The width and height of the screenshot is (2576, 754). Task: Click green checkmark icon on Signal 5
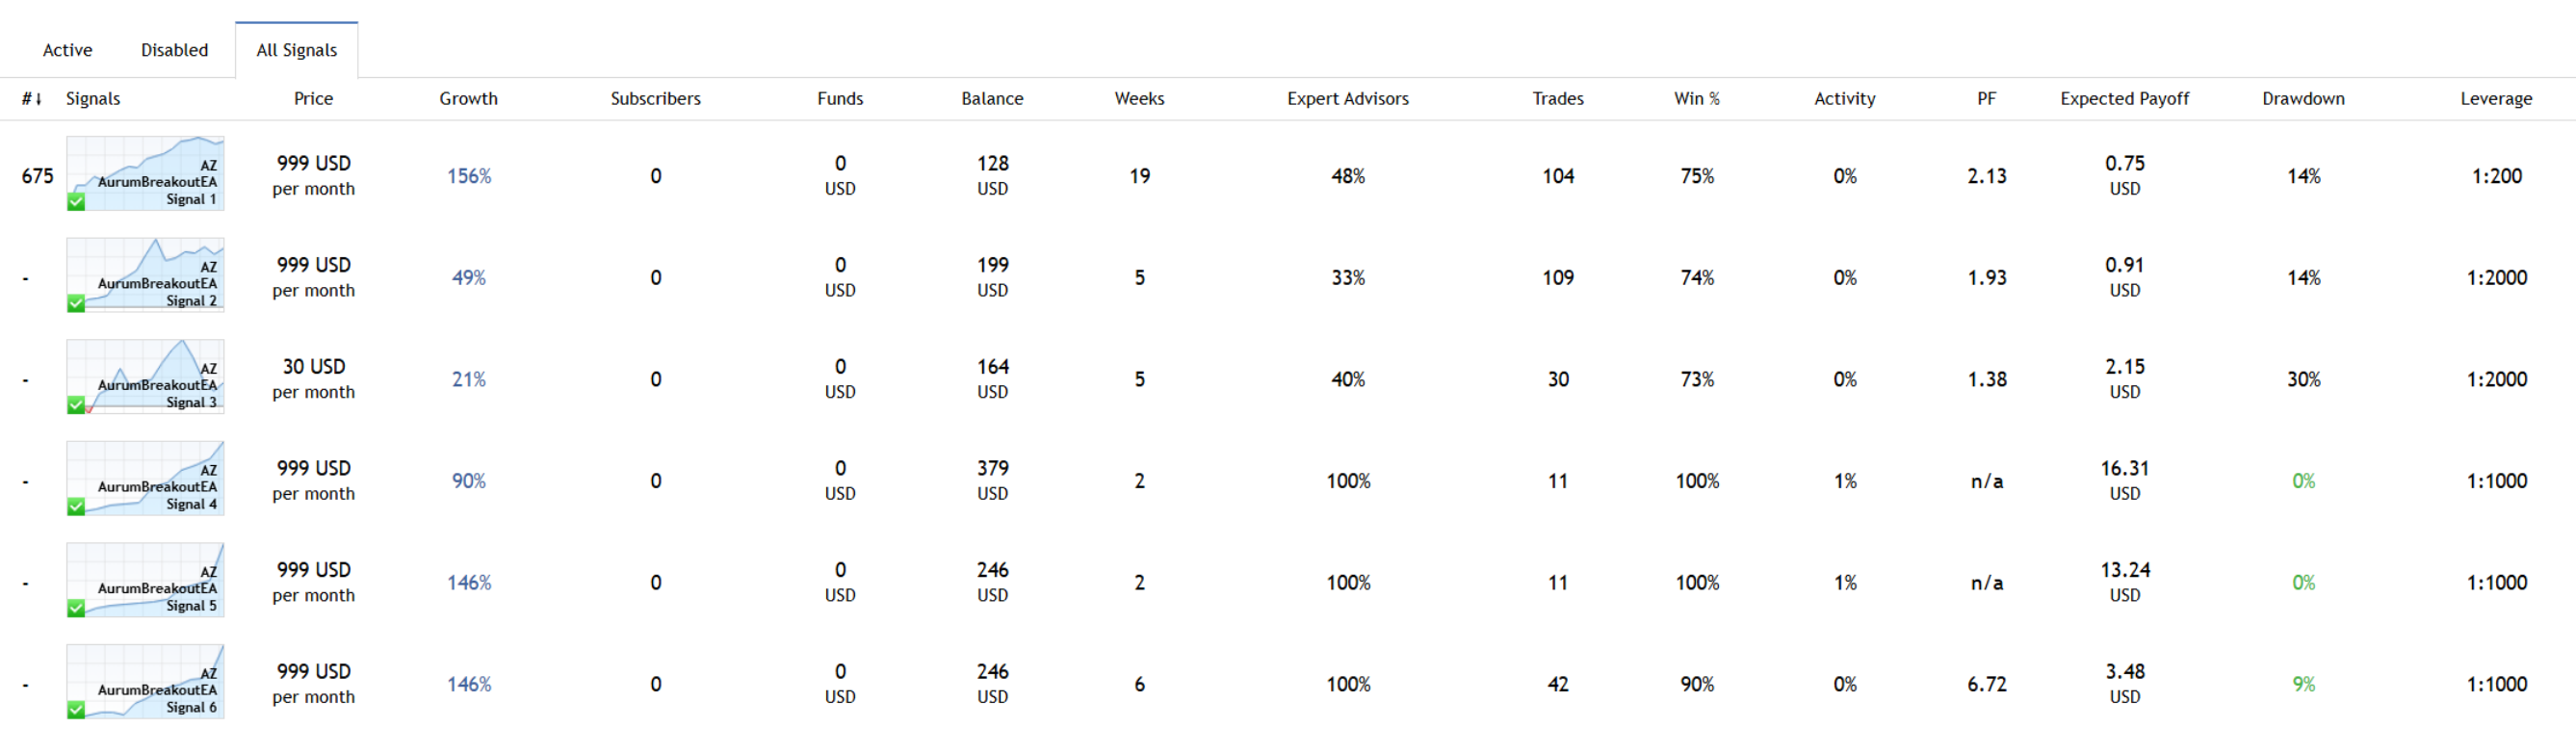76,608
